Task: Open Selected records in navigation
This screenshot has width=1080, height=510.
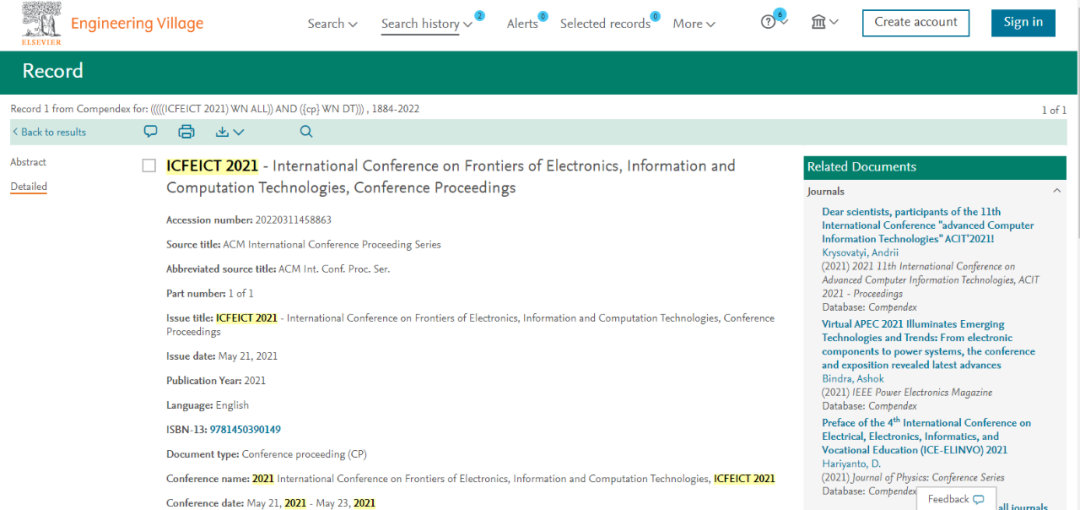Action: pyautogui.click(x=605, y=24)
